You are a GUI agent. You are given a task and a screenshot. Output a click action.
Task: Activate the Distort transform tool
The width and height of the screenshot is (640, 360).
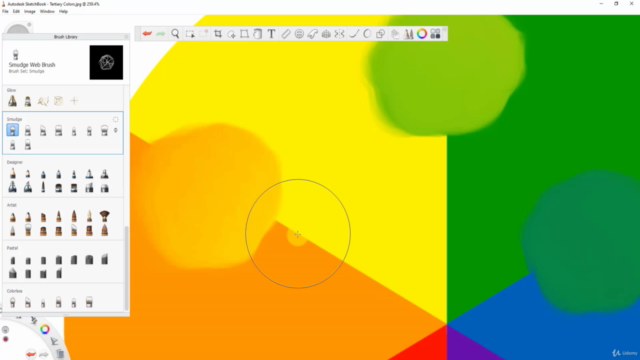pos(244,34)
